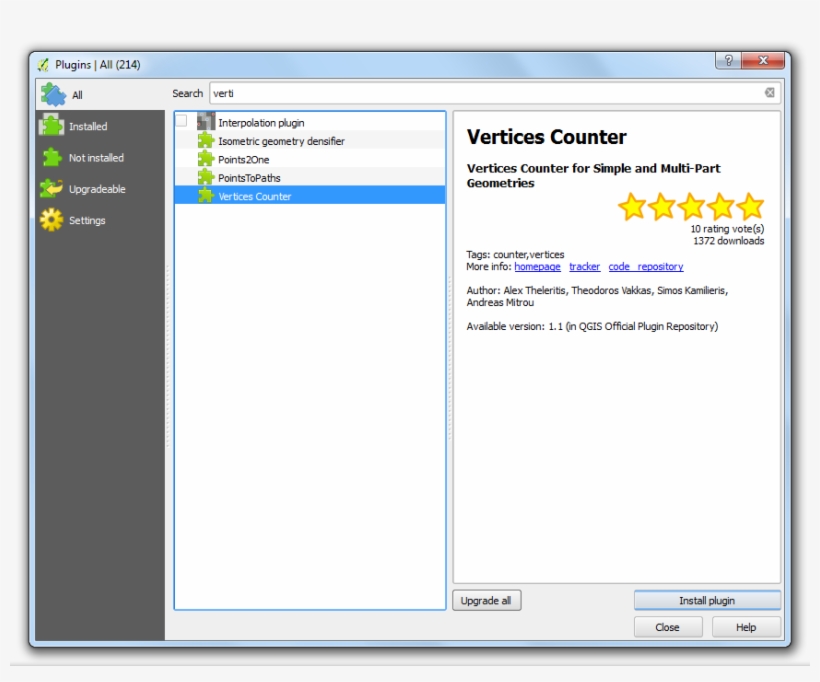
Task: Open the plugin homepage link
Action: click(537, 267)
